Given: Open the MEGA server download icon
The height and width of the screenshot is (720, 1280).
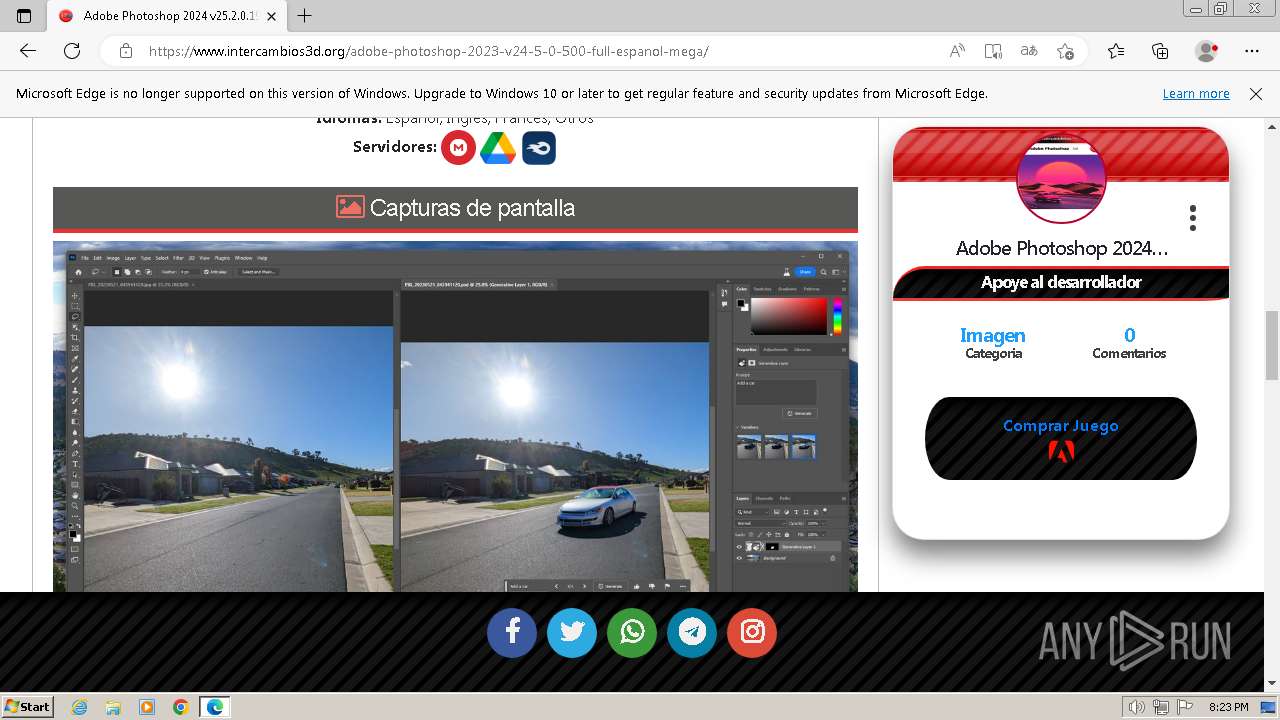Looking at the screenshot, I should [458, 148].
